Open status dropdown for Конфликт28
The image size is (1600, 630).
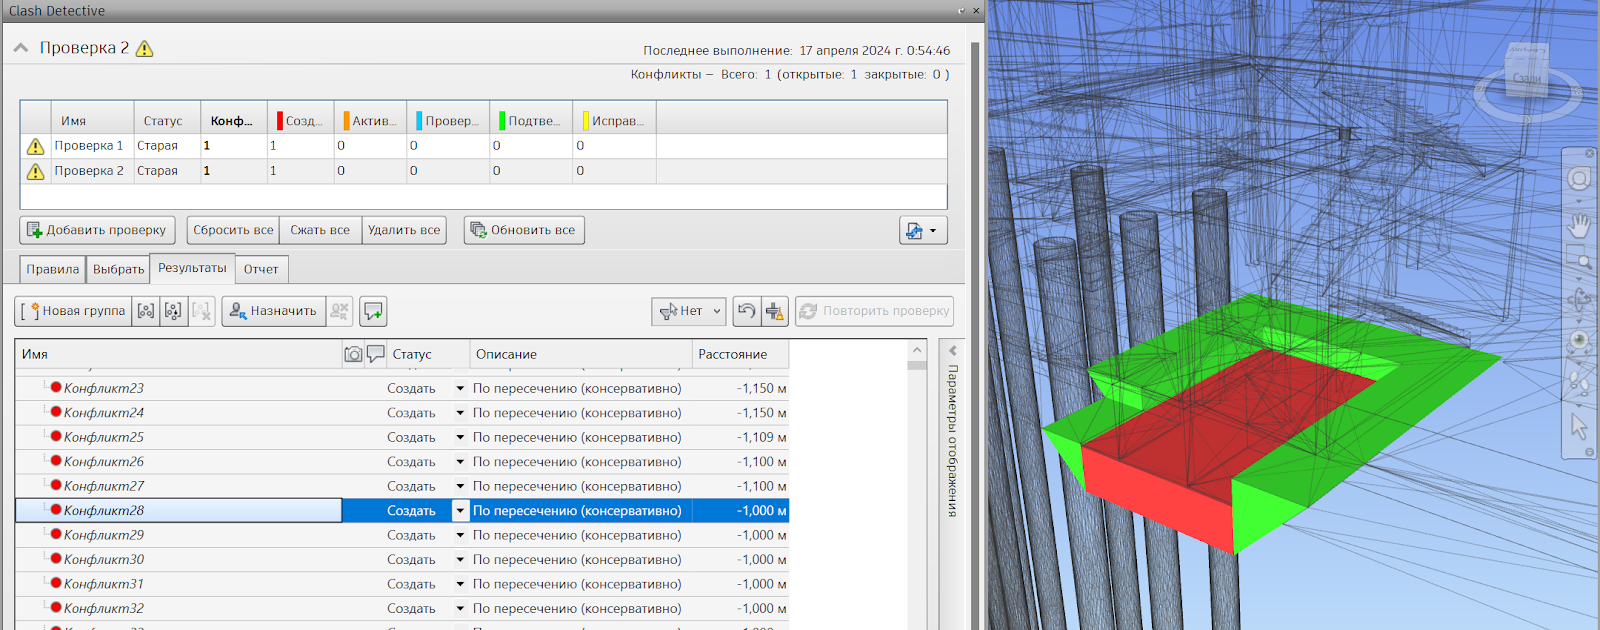point(460,511)
